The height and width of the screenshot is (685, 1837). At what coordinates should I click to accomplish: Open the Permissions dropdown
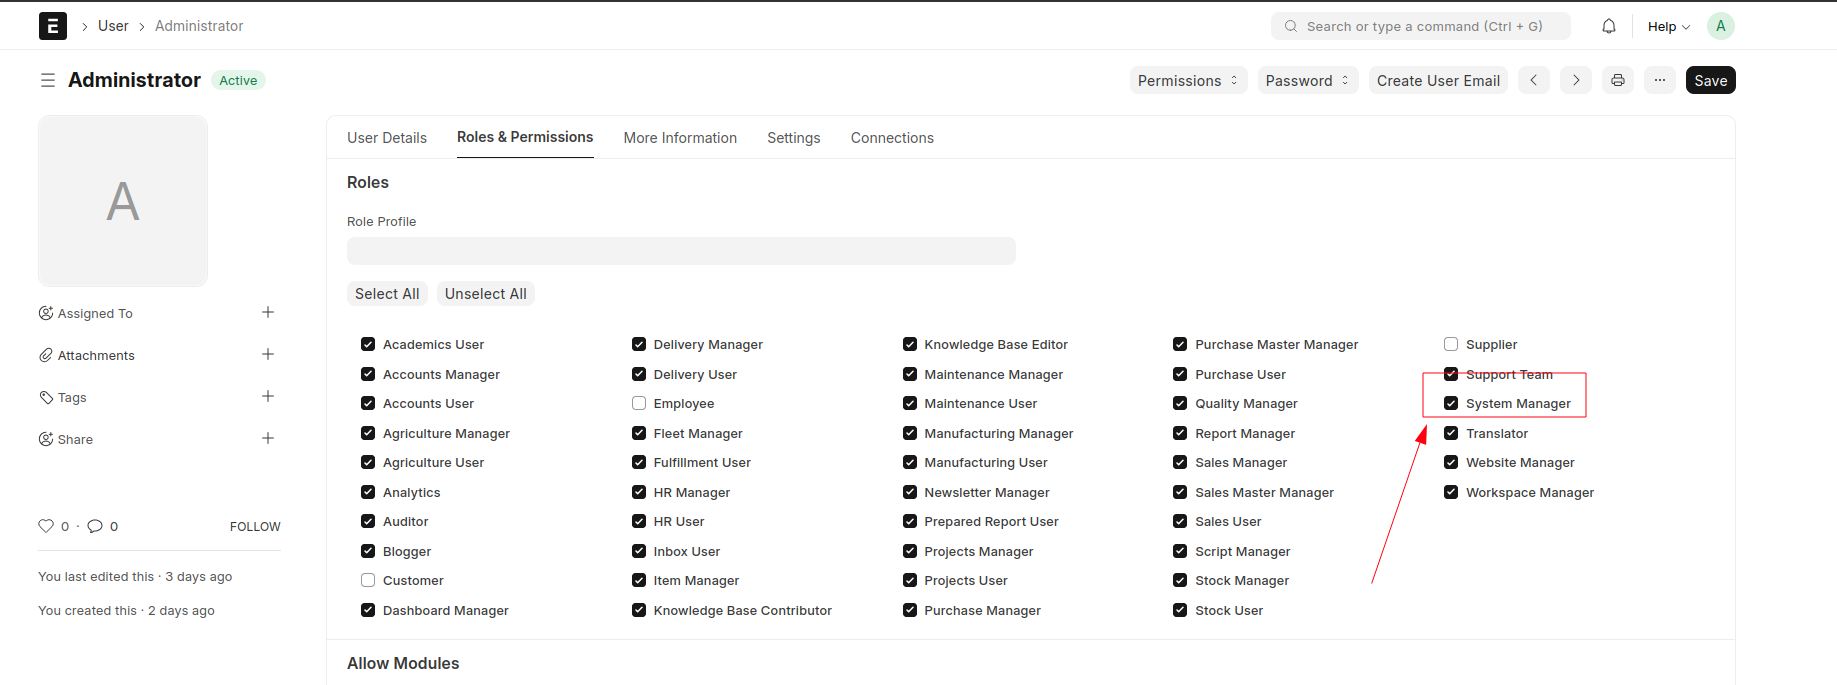pyautogui.click(x=1187, y=80)
